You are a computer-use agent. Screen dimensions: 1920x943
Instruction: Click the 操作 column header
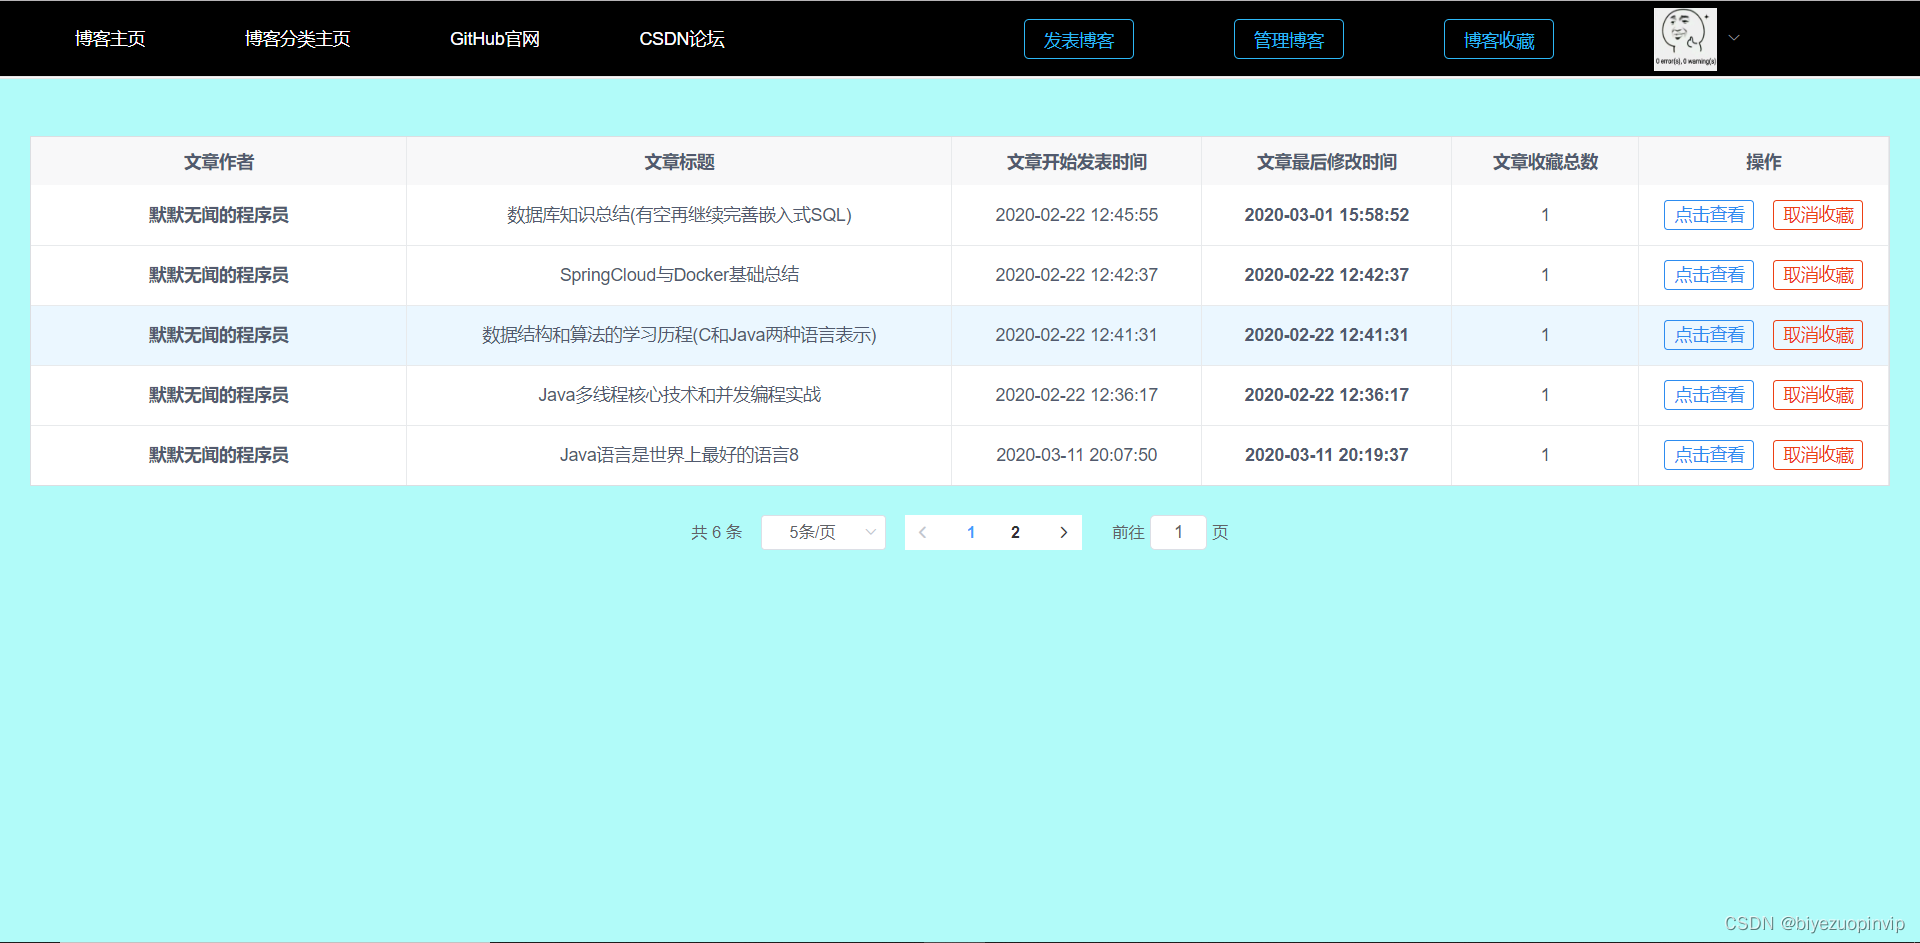(x=1763, y=162)
